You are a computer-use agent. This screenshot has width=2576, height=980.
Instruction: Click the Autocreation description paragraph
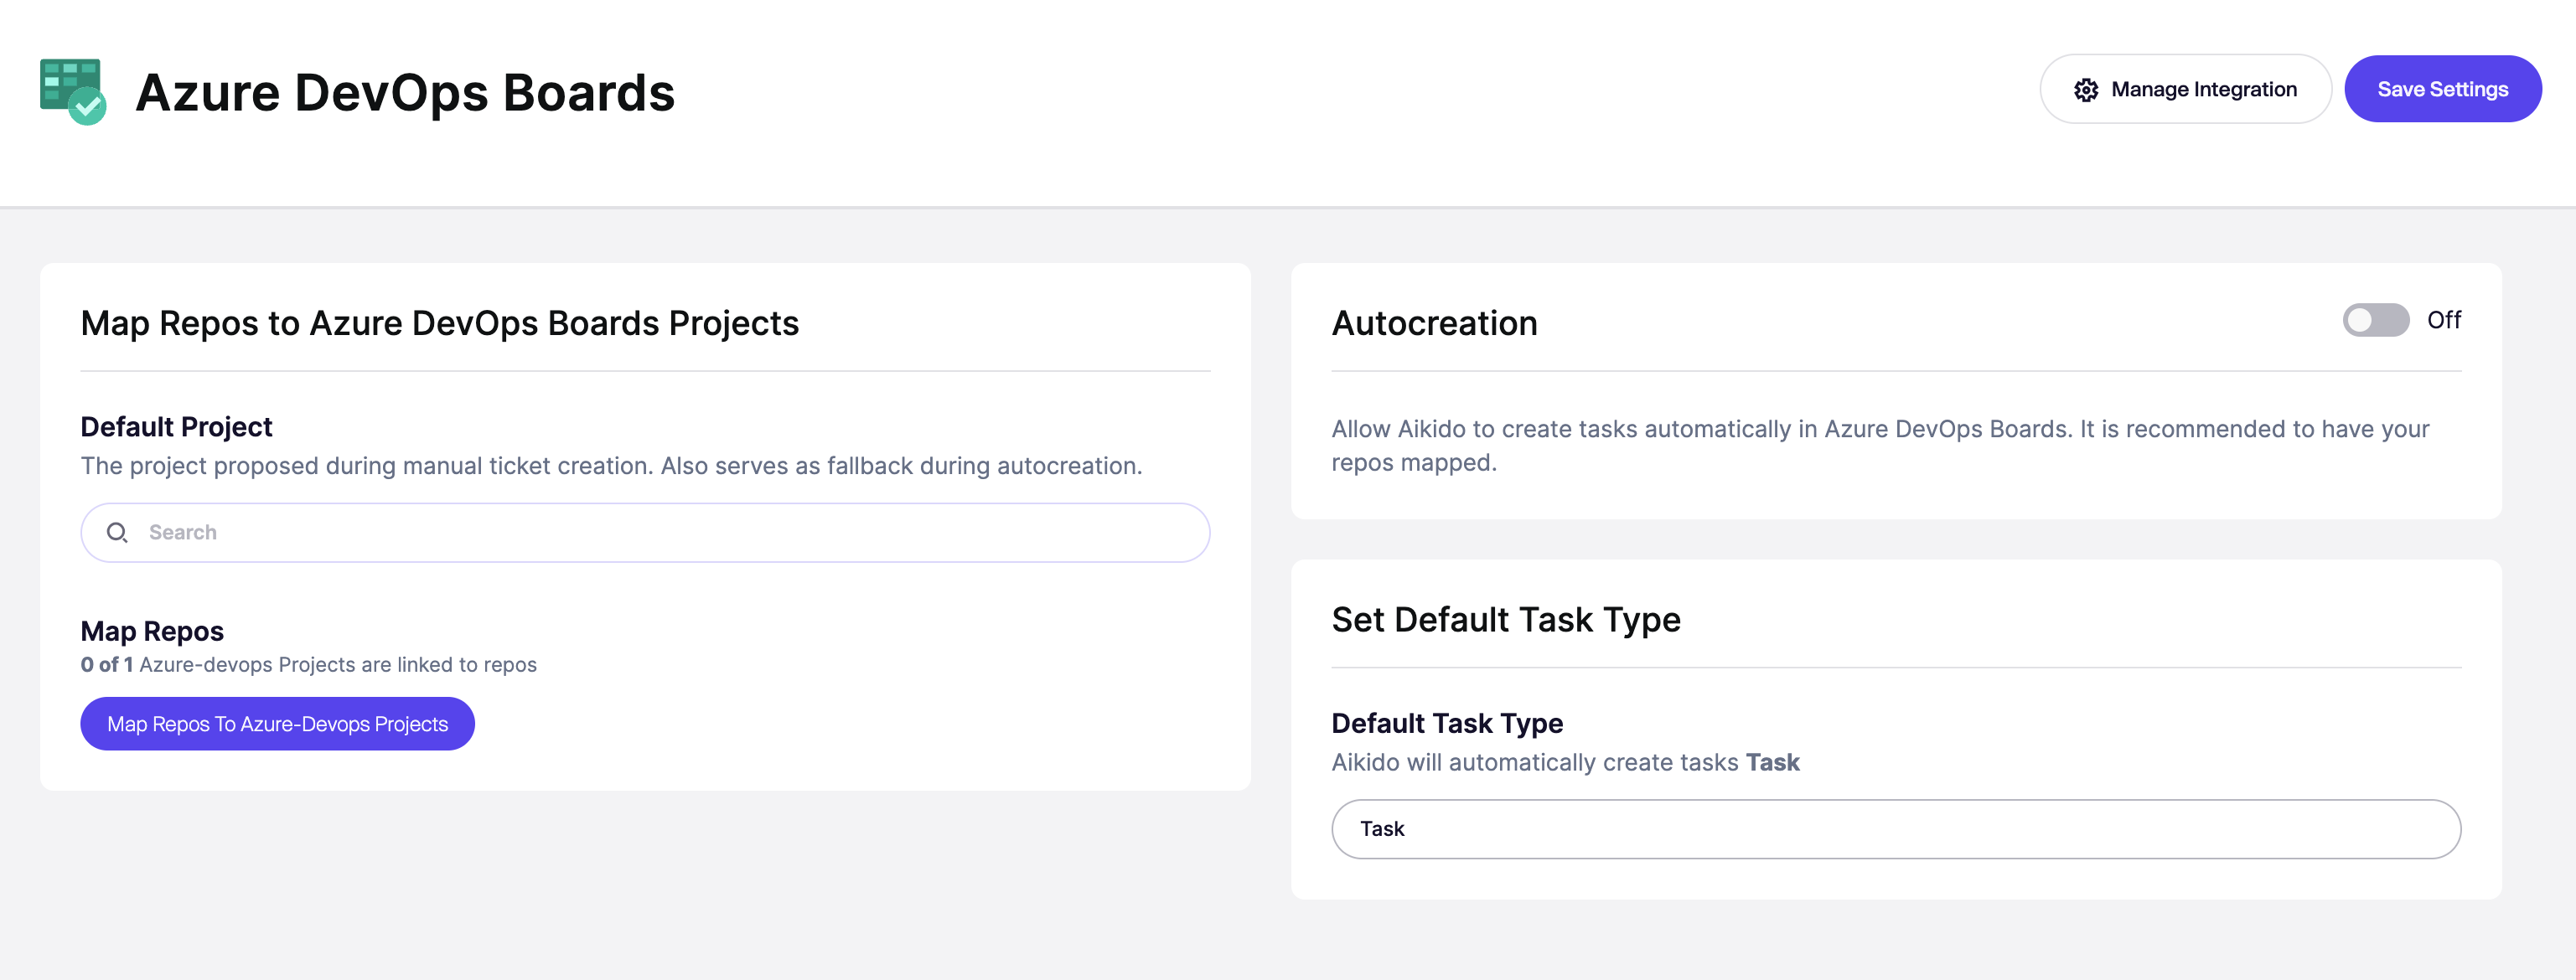(1880, 446)
